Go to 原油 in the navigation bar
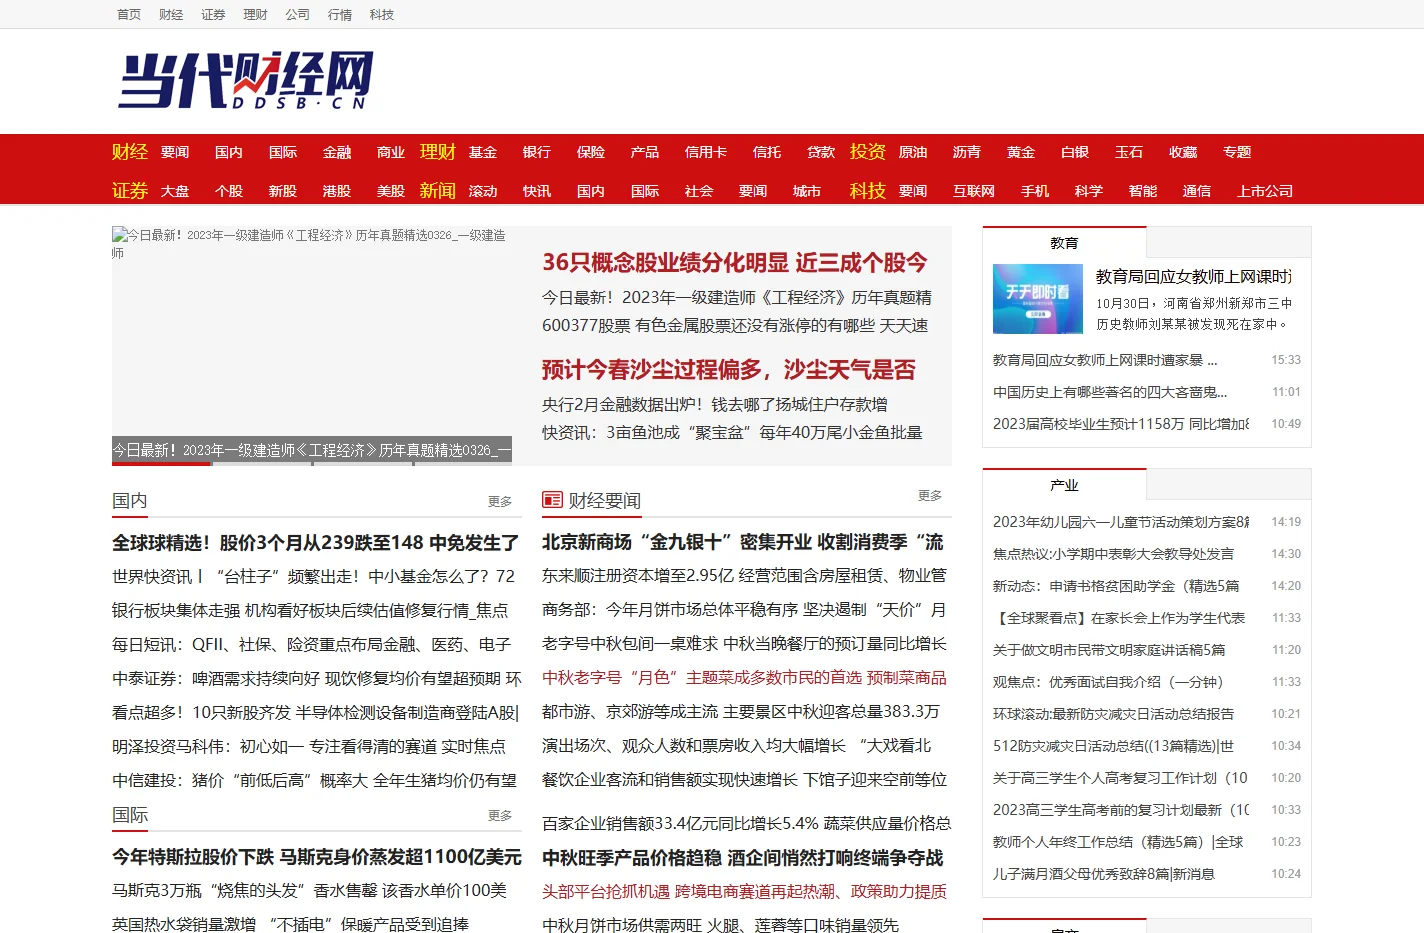This screenshot has height=933, width=1424. point(913,152)
